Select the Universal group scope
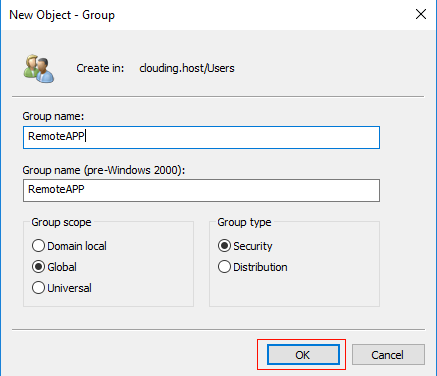Image resolution: width=437 pixels, height=376 pixels. click(62, 288)
